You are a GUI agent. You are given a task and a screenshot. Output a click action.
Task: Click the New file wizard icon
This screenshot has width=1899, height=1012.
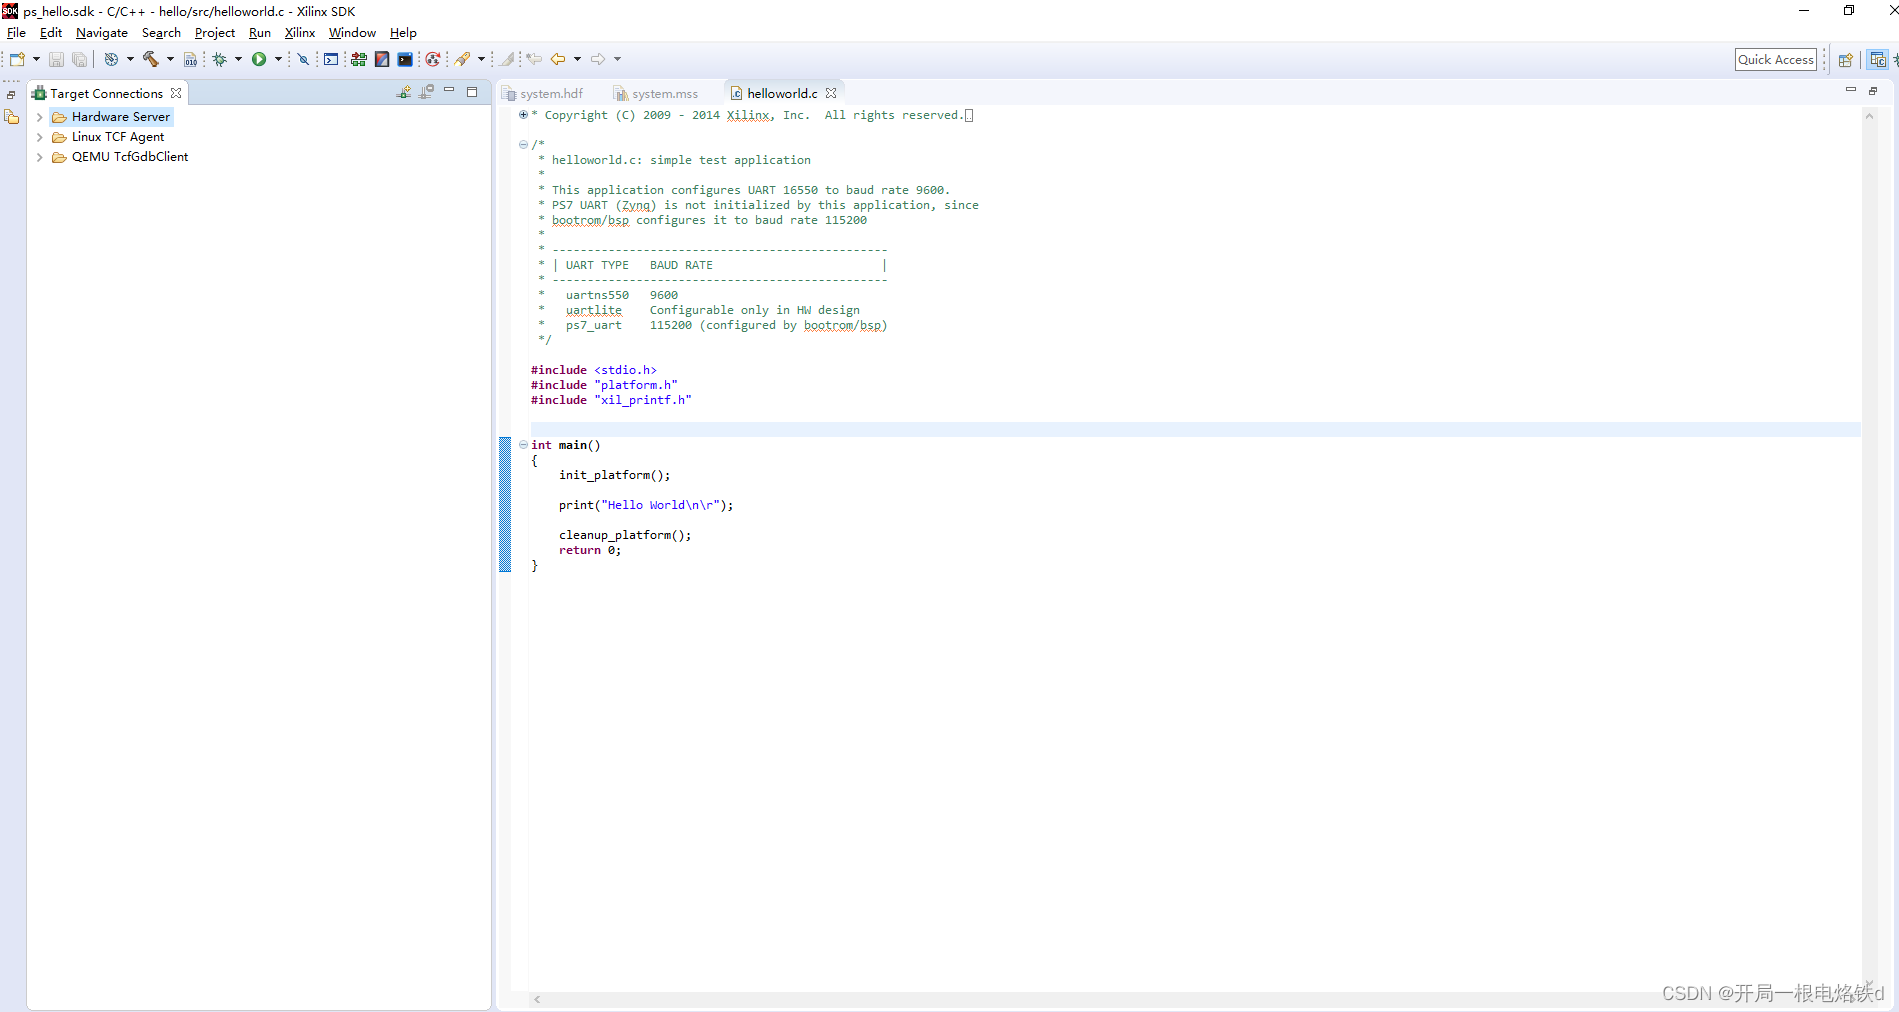click(x=17, y=59)
